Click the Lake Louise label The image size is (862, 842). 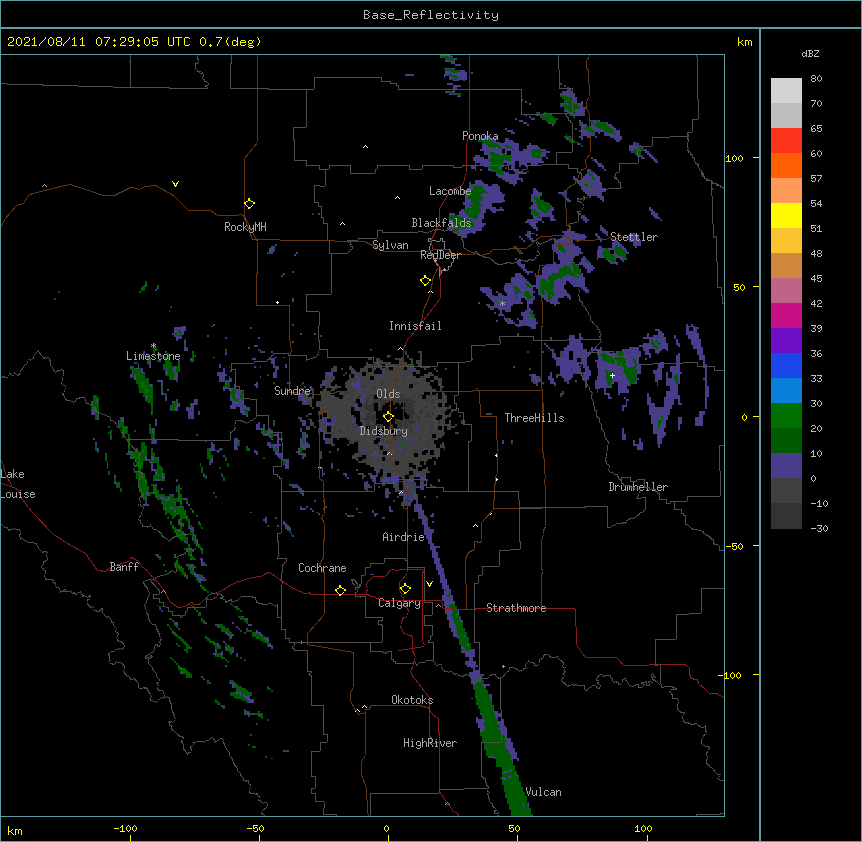pos(18,484)
